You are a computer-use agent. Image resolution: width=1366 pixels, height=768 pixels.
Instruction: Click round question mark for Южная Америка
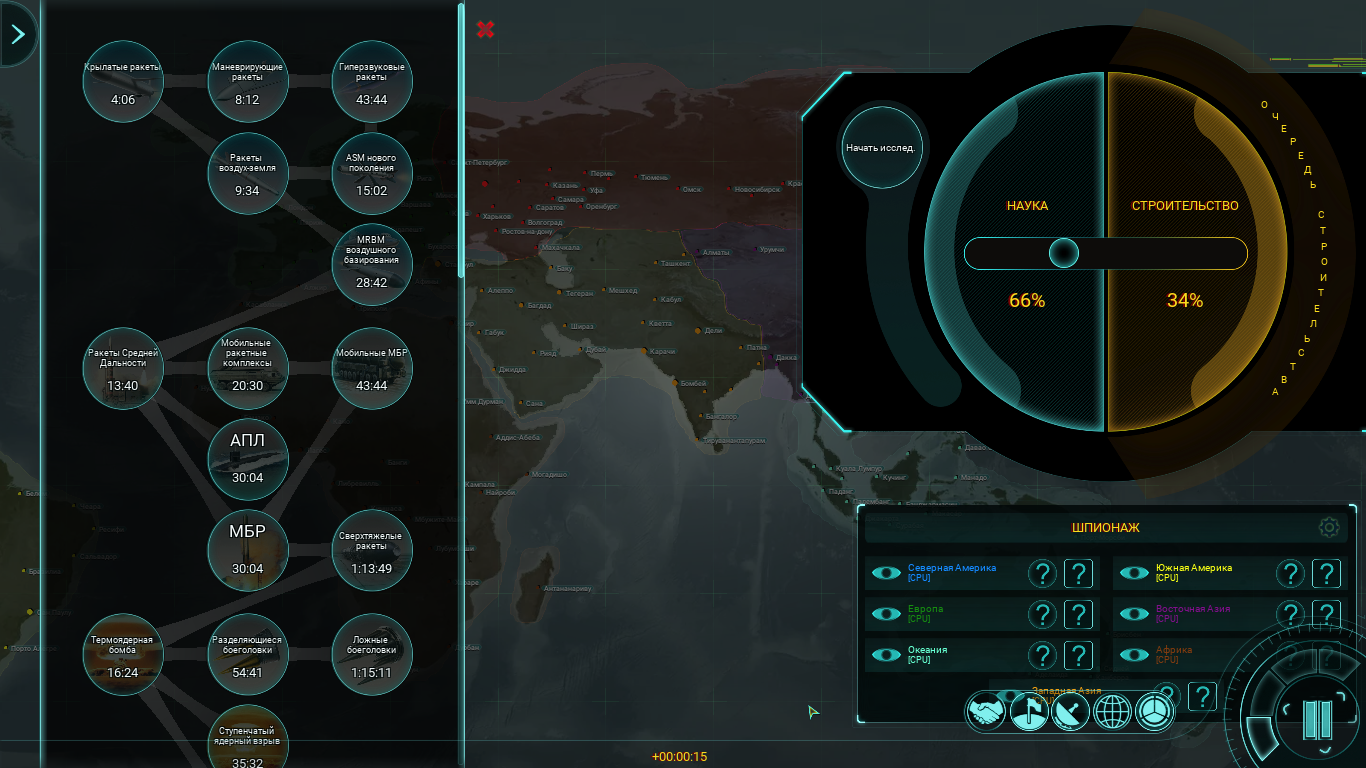[1291, 573]
